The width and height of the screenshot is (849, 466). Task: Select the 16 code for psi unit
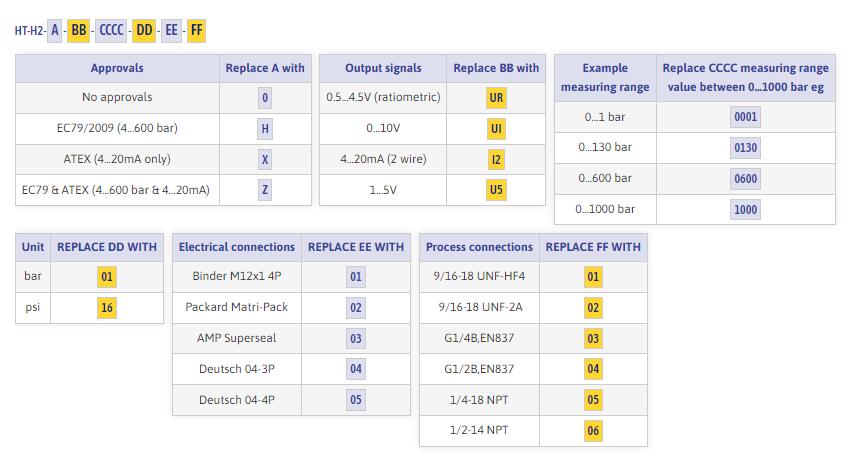[107, 308]
